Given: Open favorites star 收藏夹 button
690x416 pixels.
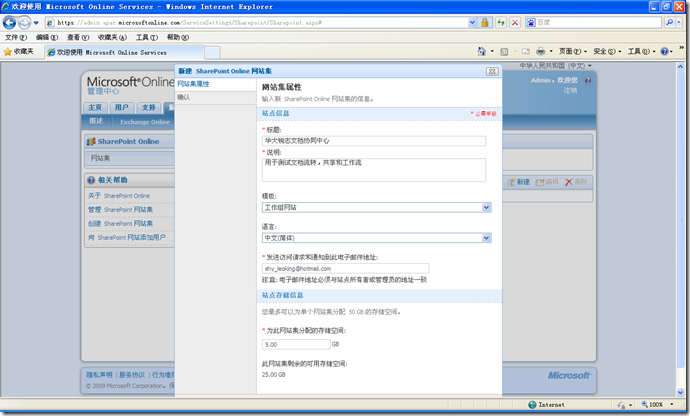Looking at the screenshot, I should click(x=18, y=52).
